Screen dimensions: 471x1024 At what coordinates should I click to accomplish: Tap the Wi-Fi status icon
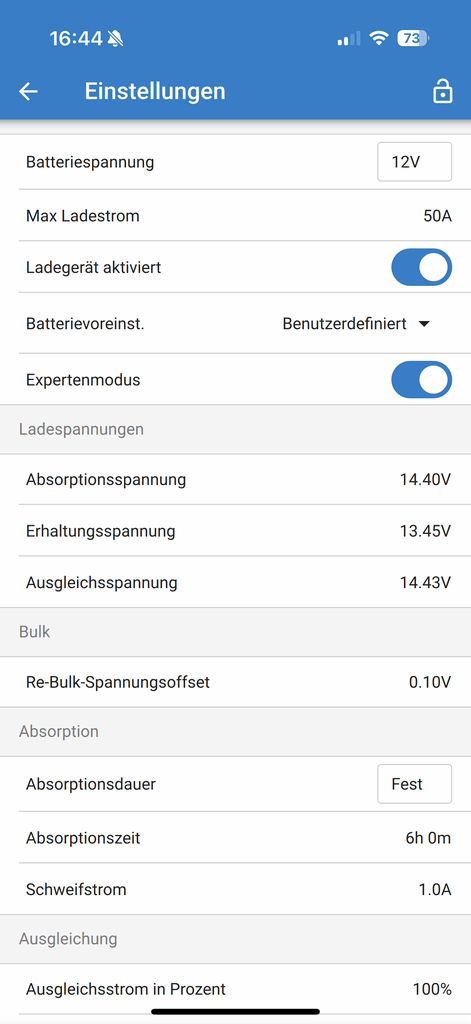tap(379, 39)
